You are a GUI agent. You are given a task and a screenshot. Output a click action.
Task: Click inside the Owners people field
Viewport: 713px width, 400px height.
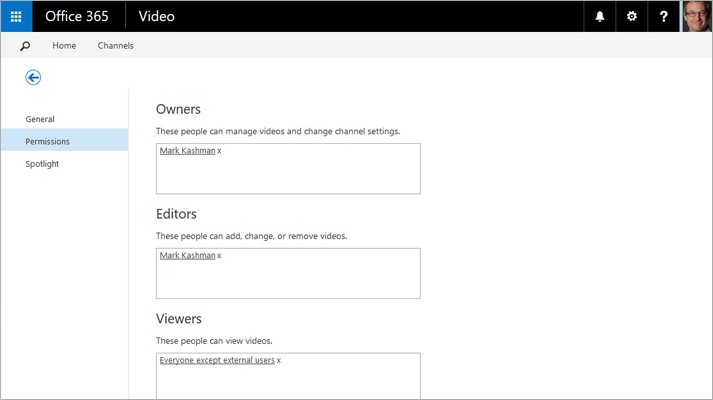pyautogui.click(x=288, y=169)
